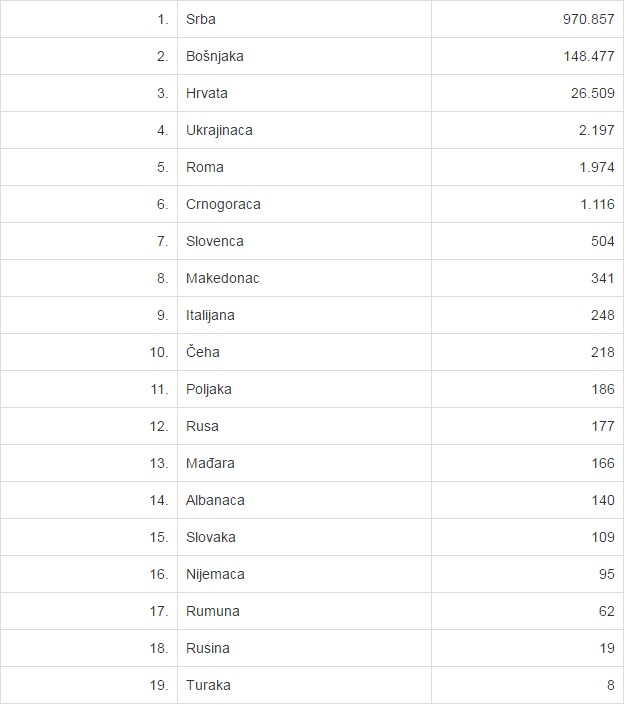Image resolution: width=626 pixels, height=705 pixels.
Task: Click the Hrvata table cell
Action: tap(207, 93)
